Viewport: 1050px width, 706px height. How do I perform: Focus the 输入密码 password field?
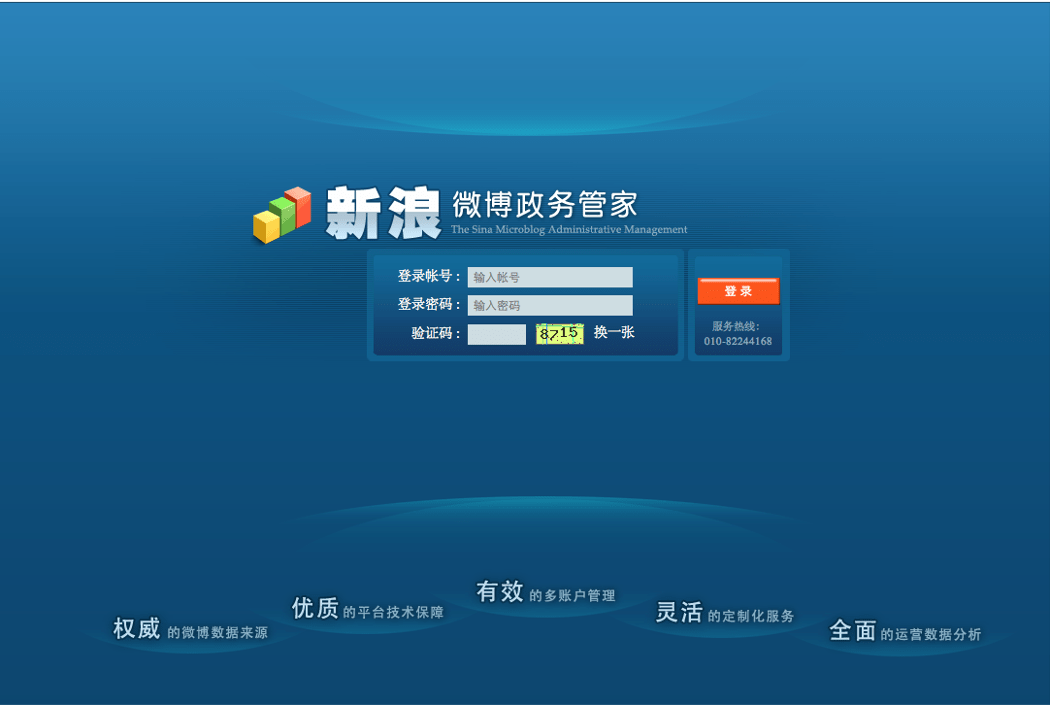coord(550,305)
